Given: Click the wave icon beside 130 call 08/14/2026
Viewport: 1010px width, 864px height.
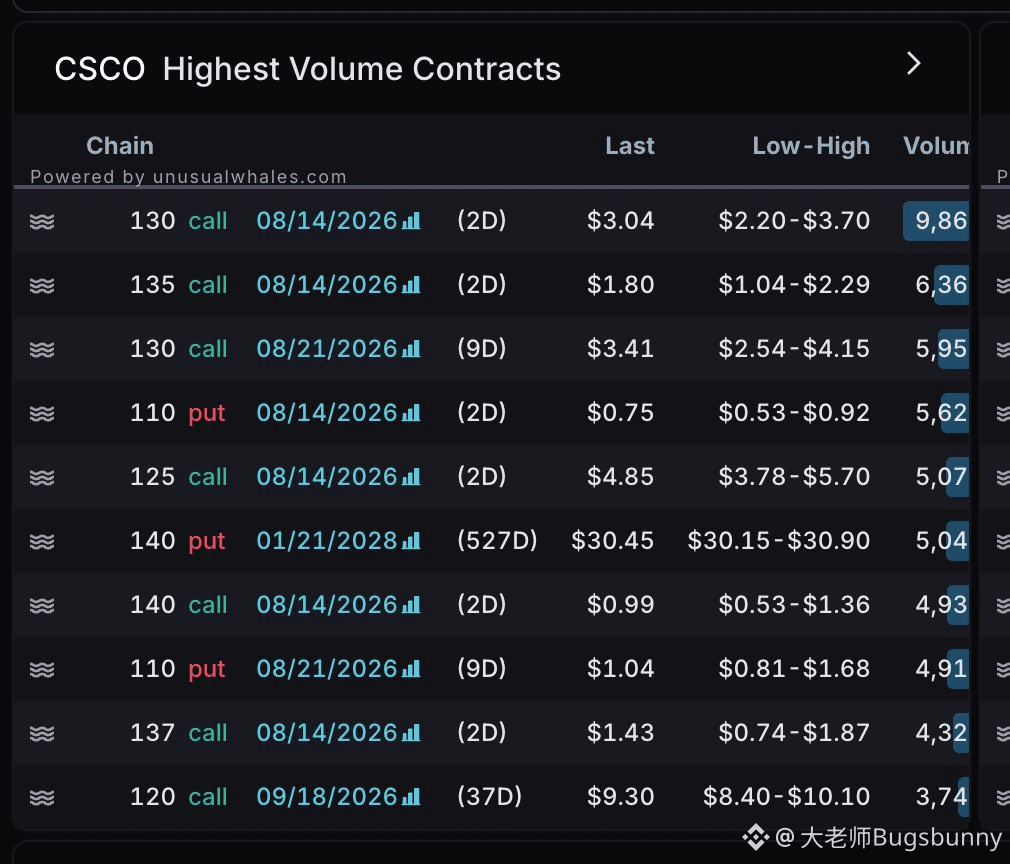Looking at the screenshot, I should click(x=42, y=222).
